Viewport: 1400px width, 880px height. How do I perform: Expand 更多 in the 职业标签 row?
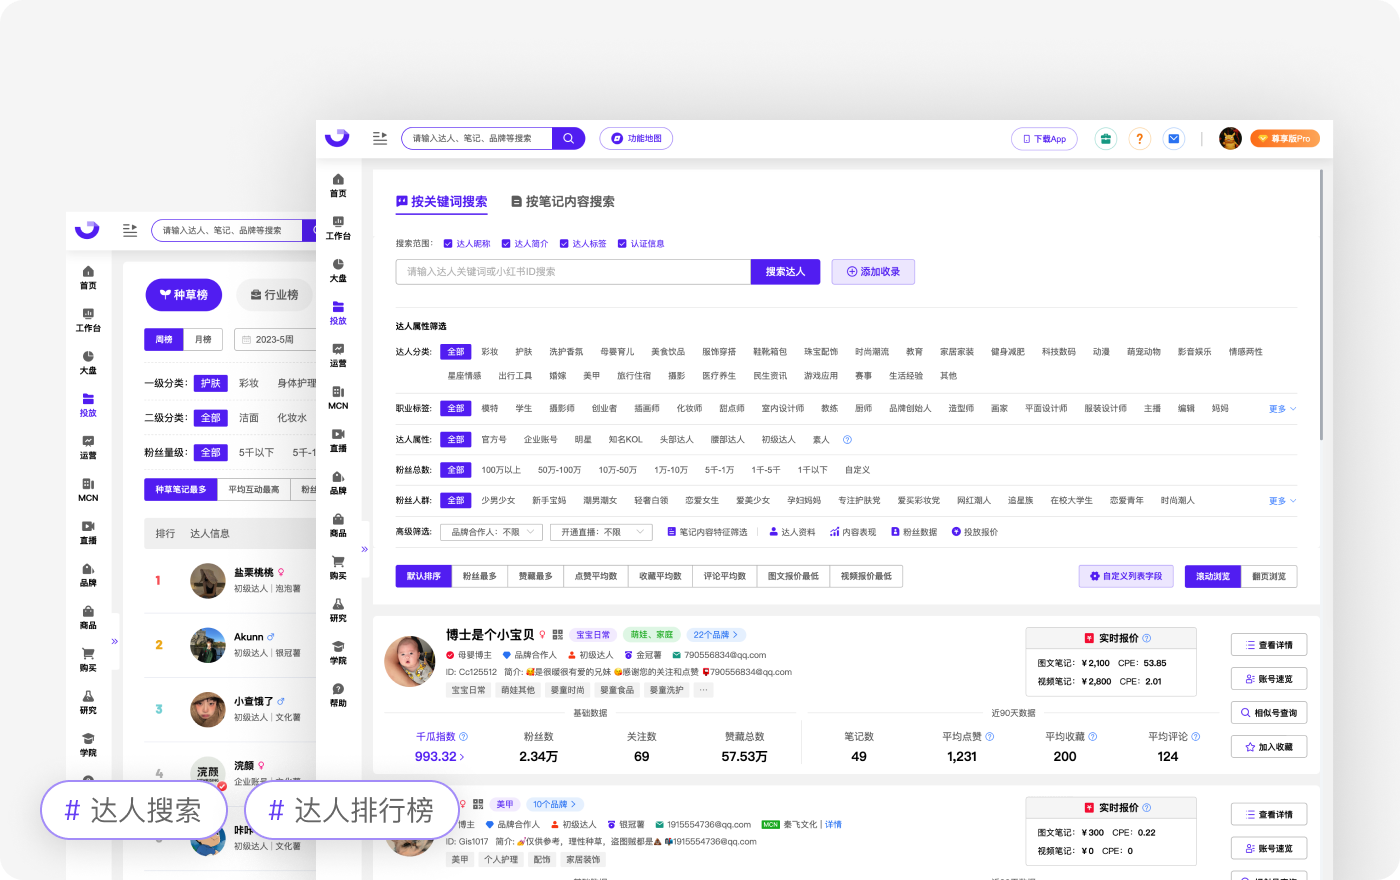(1281, 409)
